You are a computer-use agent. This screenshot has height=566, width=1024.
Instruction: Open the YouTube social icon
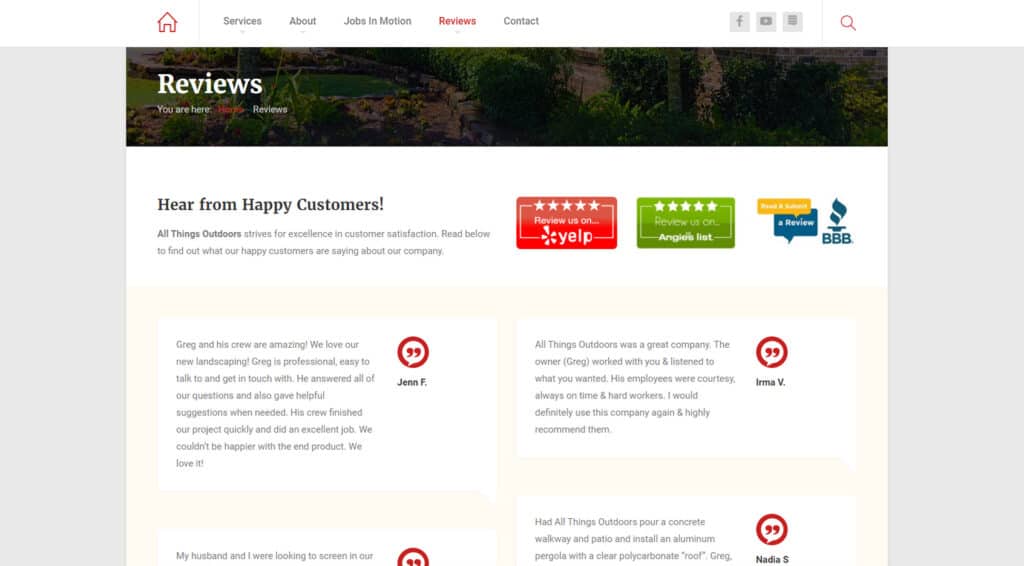click(x=766, y=22)
